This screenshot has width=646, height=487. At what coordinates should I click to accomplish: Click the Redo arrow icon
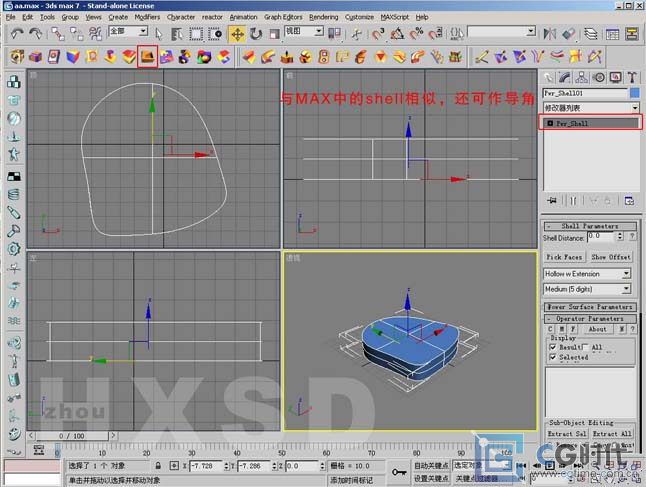click(x=35, y=34)
